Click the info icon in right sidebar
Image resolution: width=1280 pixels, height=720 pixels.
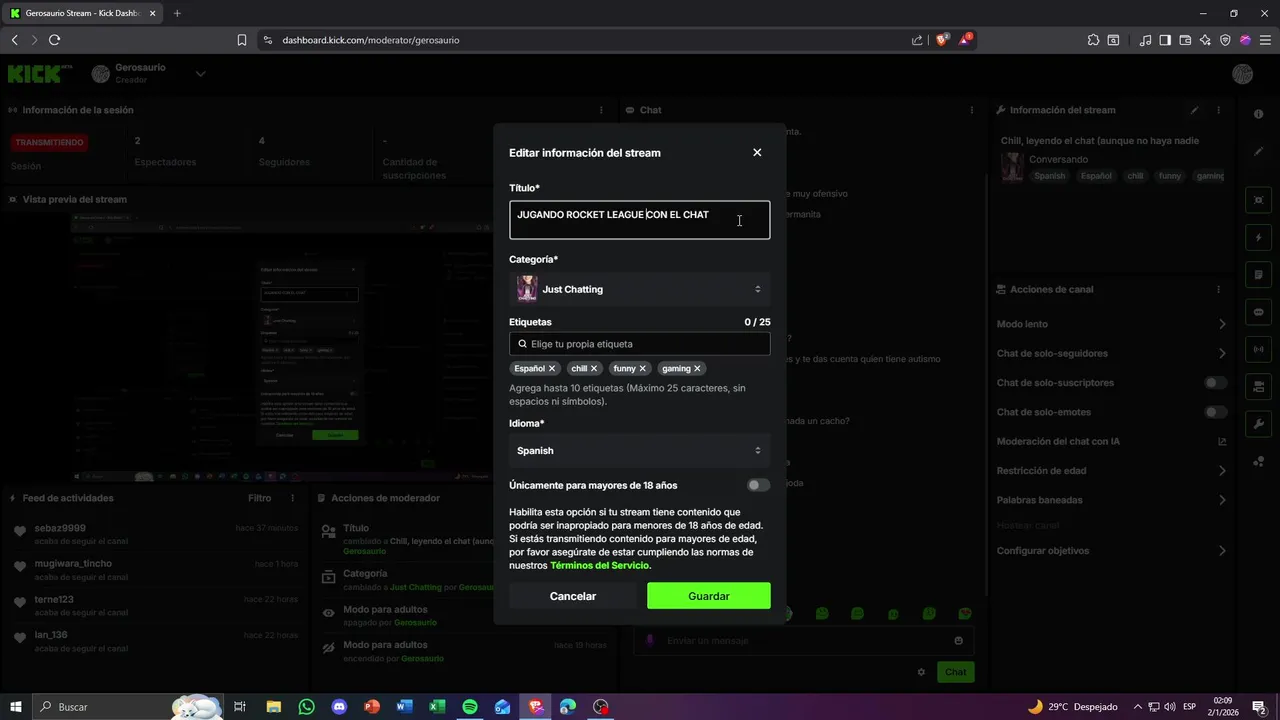[1258, 114]
